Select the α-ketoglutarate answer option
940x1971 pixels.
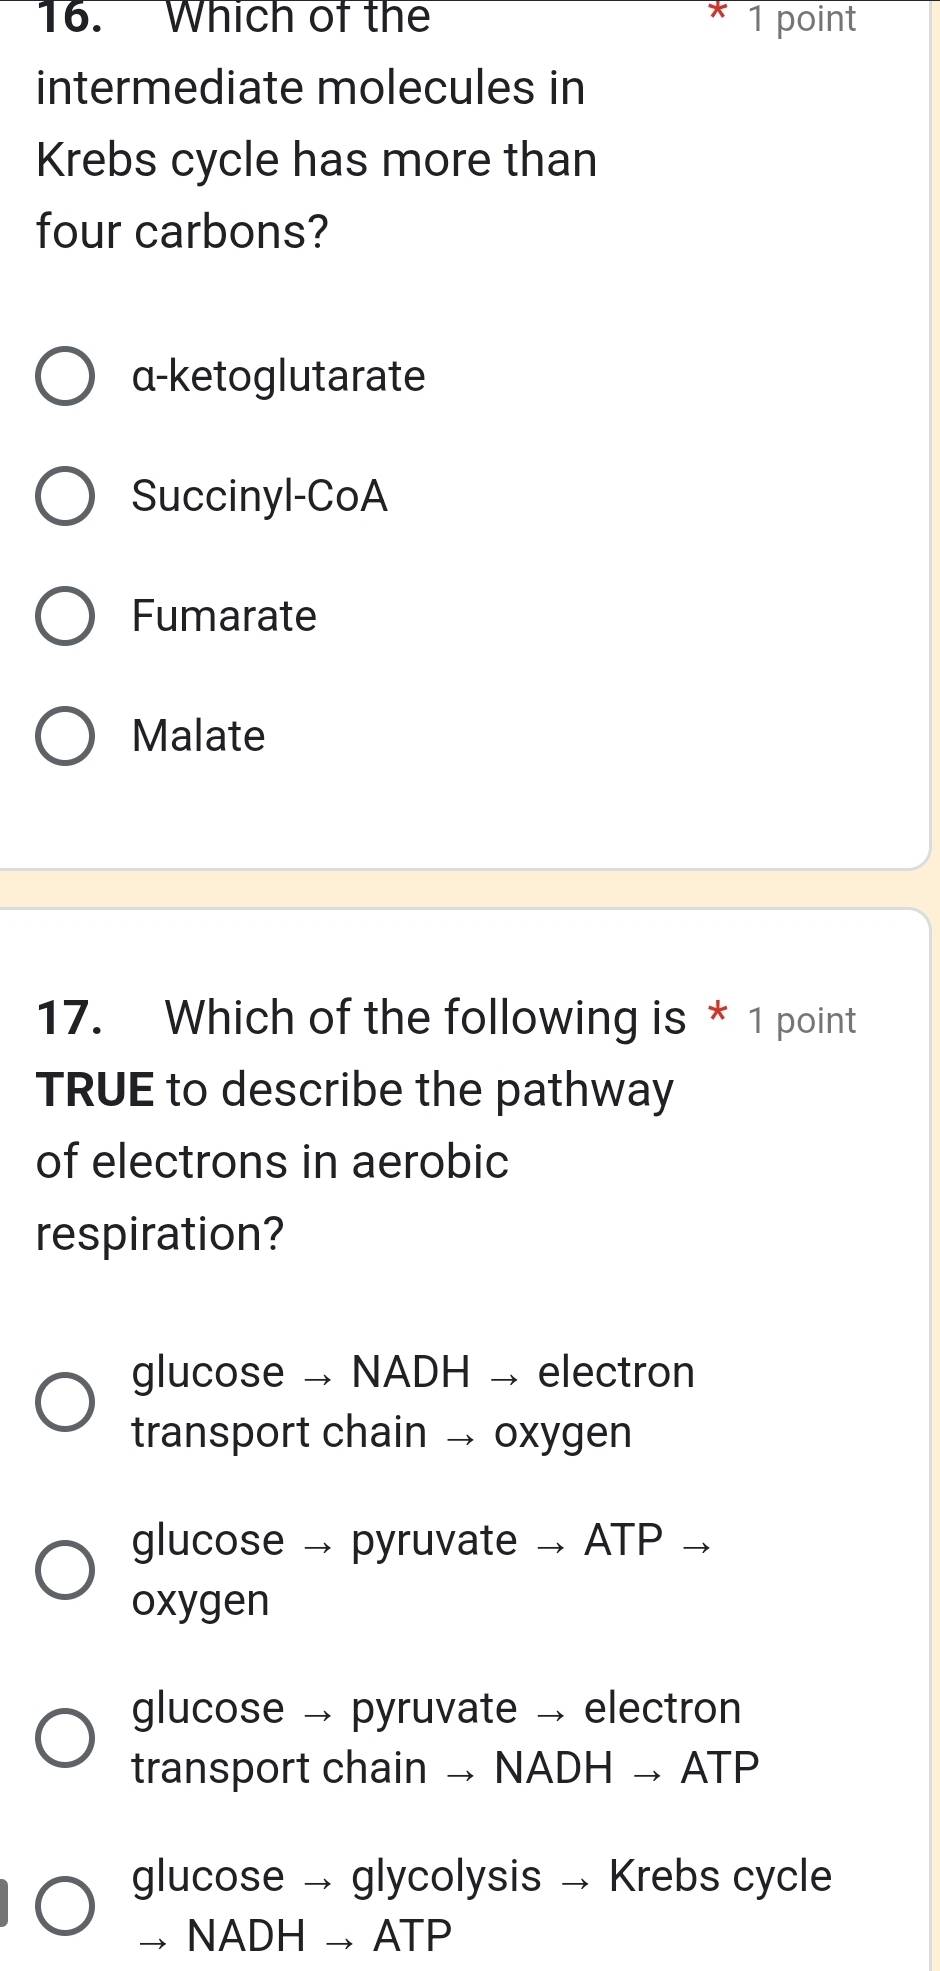66,377
